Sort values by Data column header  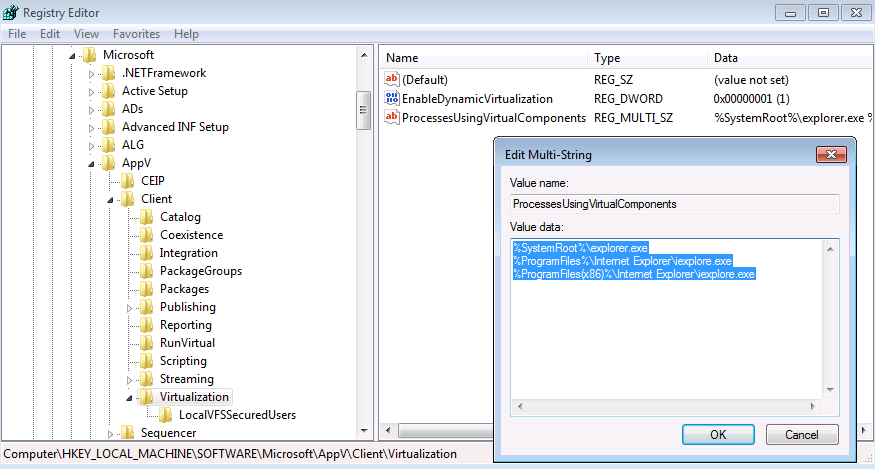[791, 58]
